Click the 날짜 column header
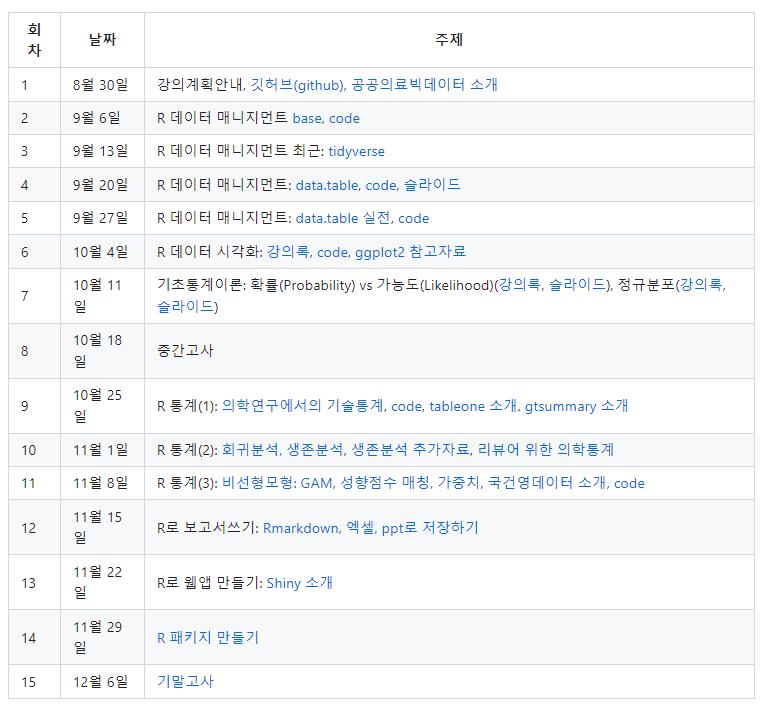The image size is (765, 709). click(102, 40)
